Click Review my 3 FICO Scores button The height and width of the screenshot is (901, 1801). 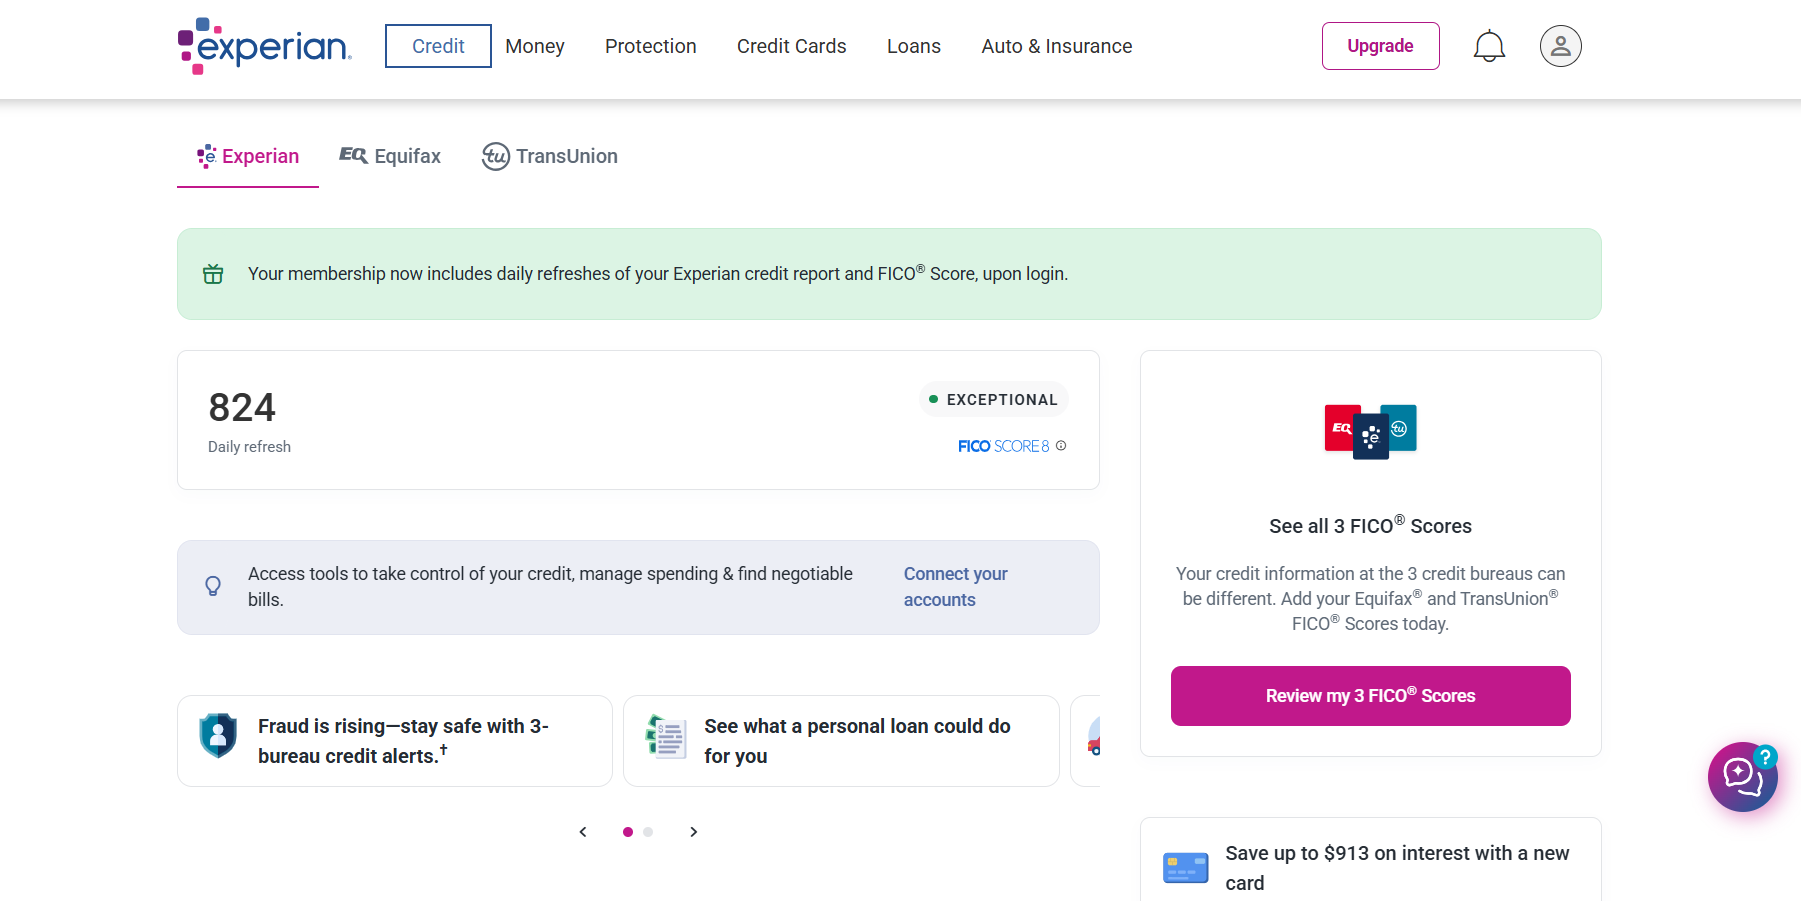(1371, 696)
